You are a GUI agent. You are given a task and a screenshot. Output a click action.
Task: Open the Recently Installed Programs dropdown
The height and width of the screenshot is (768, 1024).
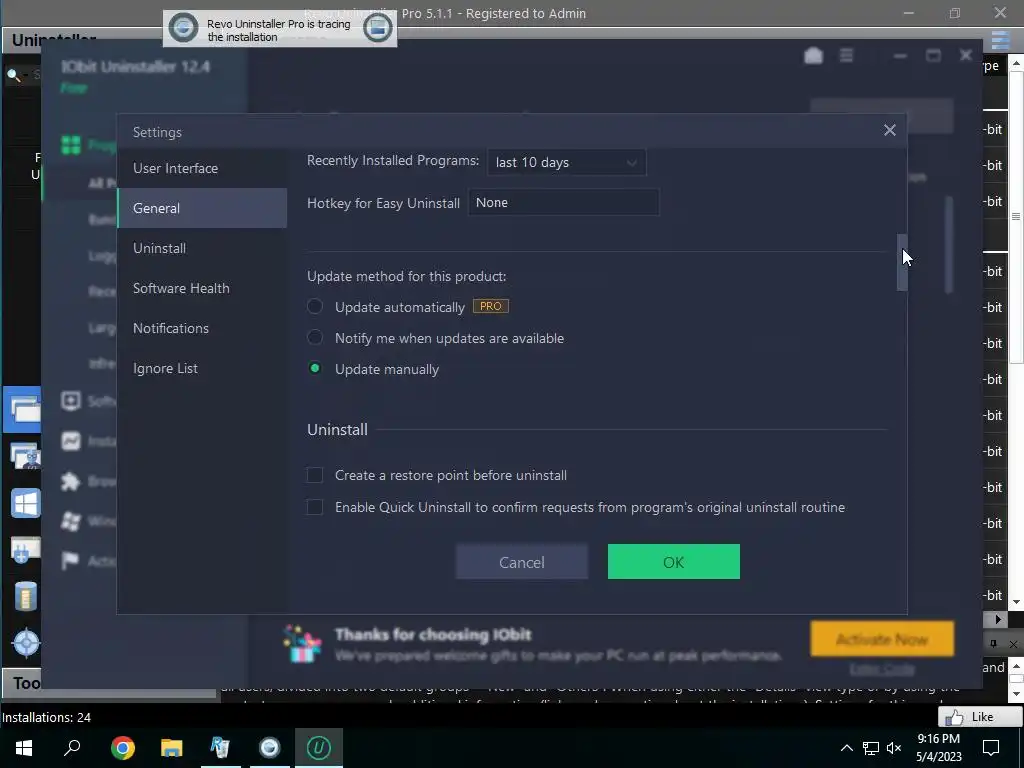pos(566,163)
